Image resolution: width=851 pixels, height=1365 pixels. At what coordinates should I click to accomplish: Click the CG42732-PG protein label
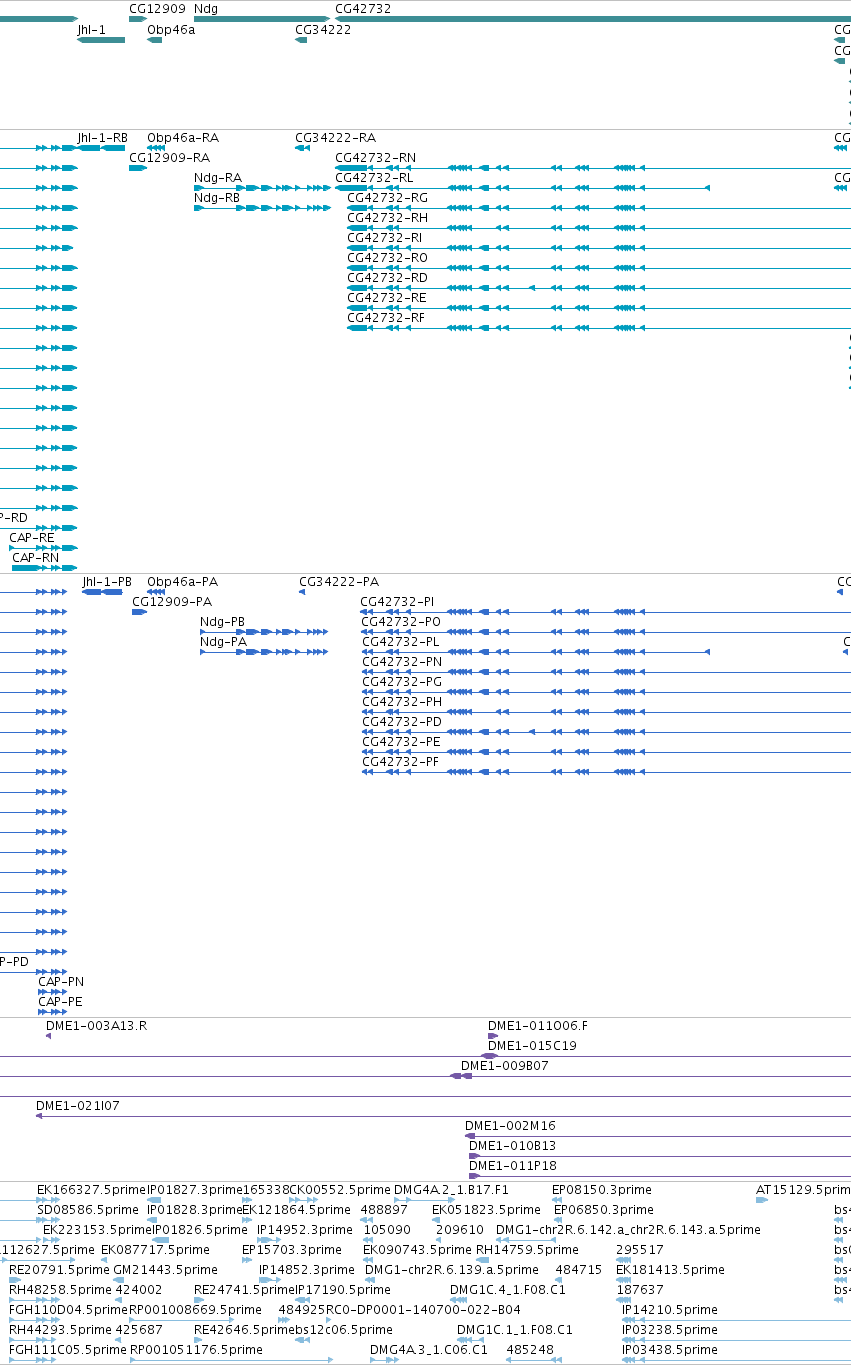(403, 682)
